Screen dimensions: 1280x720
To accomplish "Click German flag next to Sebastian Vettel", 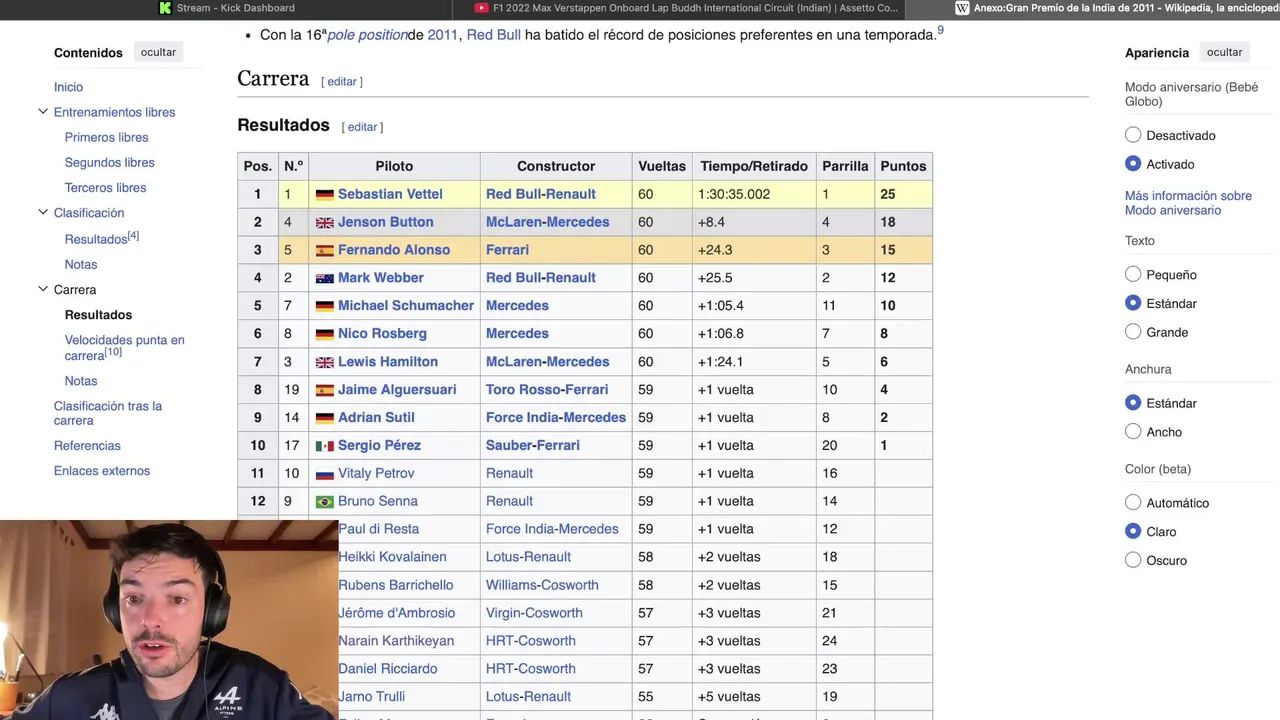I will click(x=324, y=195).
